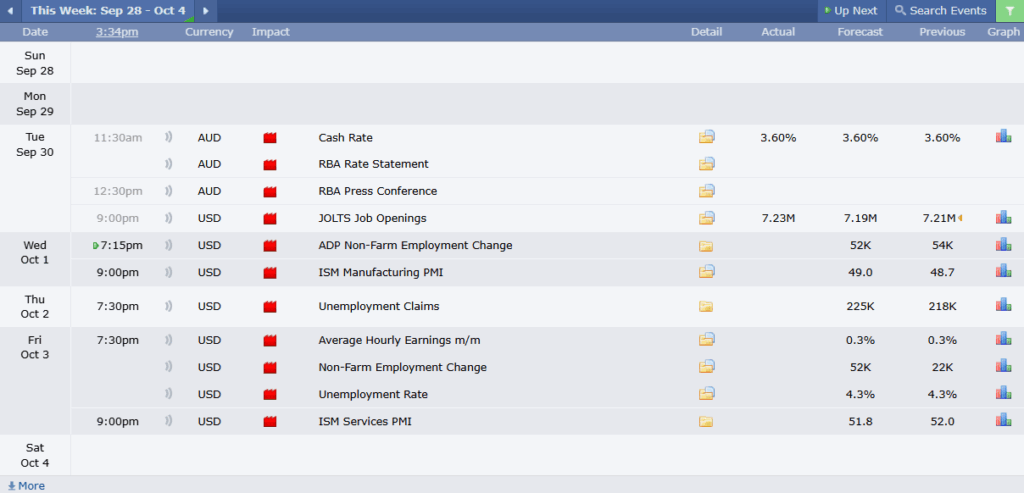Open detail folder for Unemployment Claims
The image size is (1024, 493).
(x=707, y=306)
